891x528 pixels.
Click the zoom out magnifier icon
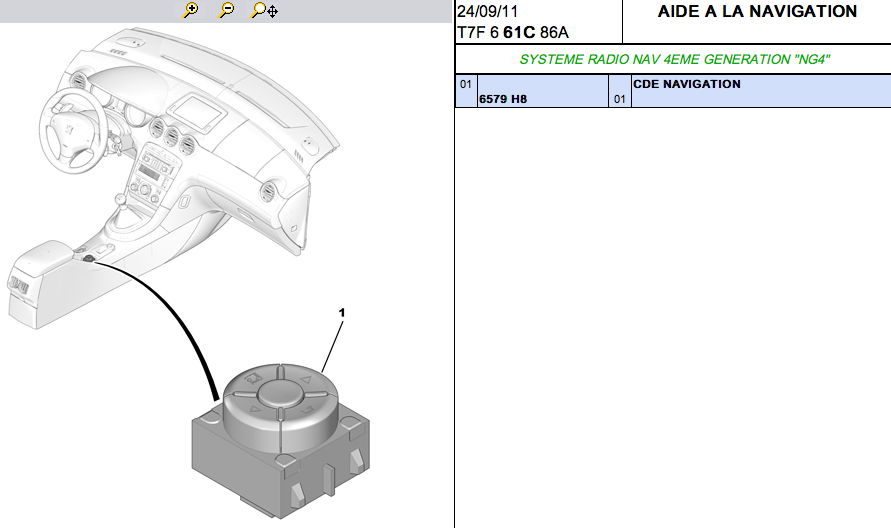coord(227,11)
